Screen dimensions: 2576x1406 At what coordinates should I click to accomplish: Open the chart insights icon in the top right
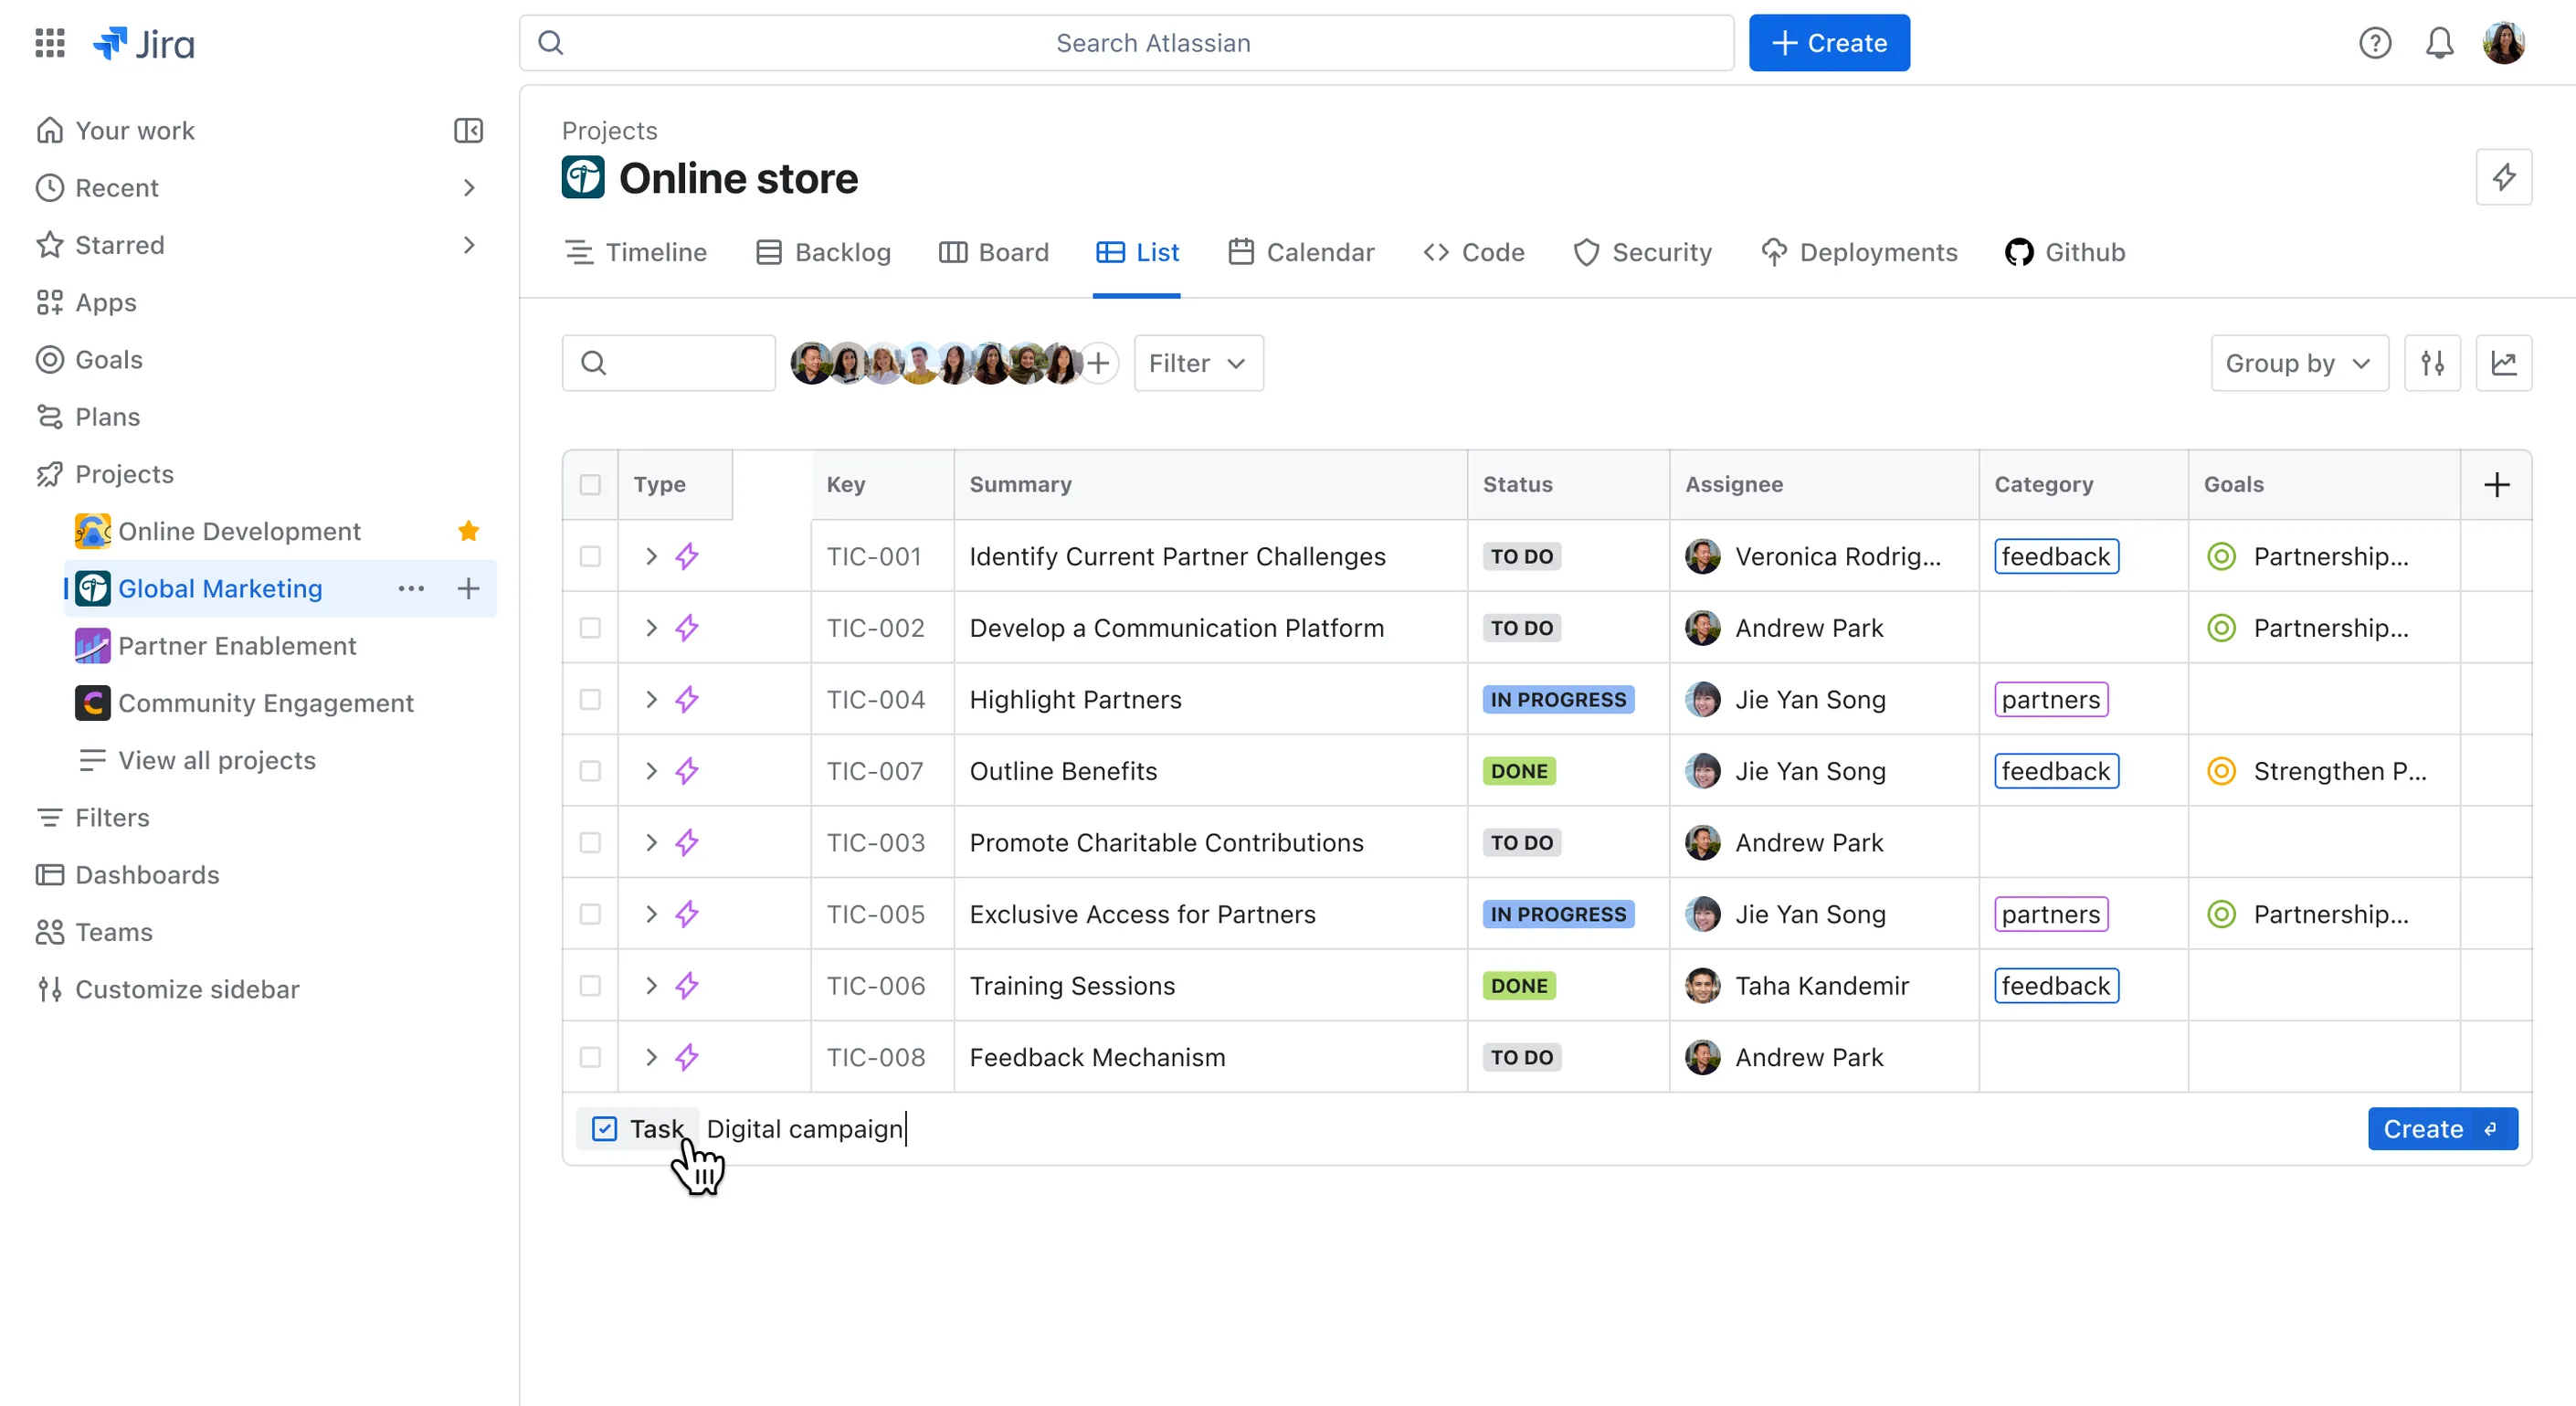tap(2505, 362)
